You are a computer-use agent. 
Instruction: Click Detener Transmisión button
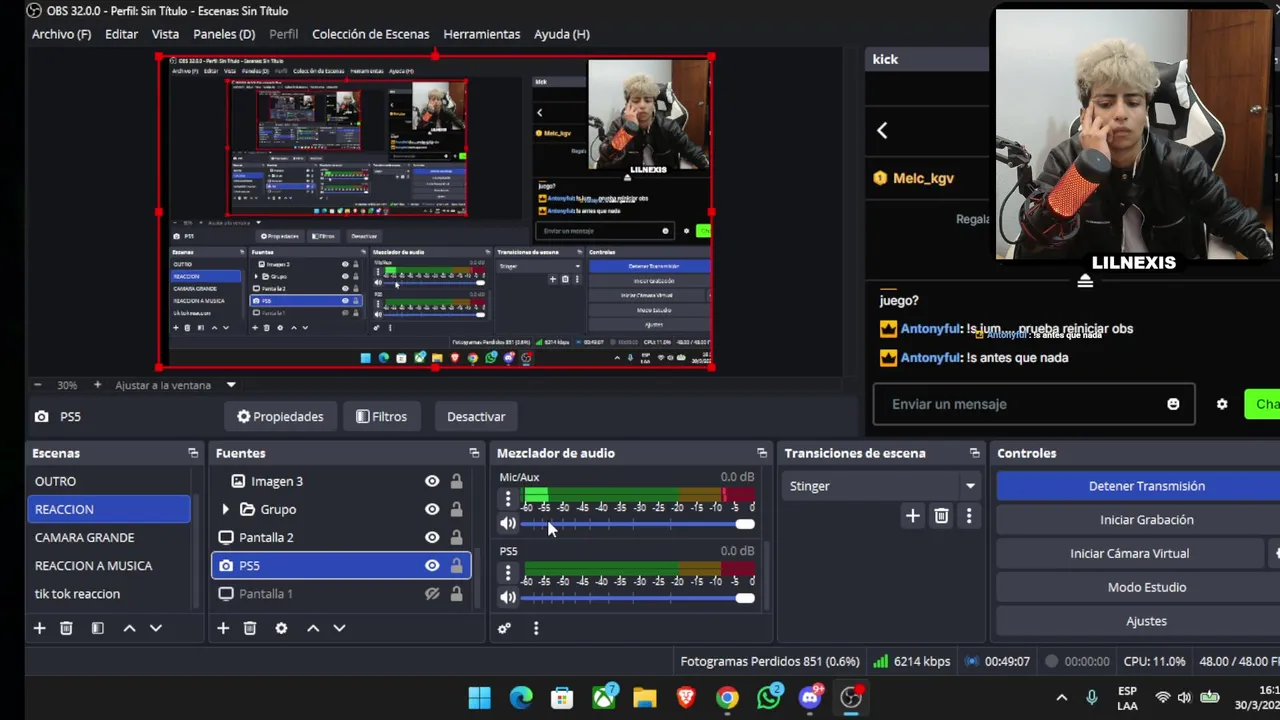(1146, 486)
